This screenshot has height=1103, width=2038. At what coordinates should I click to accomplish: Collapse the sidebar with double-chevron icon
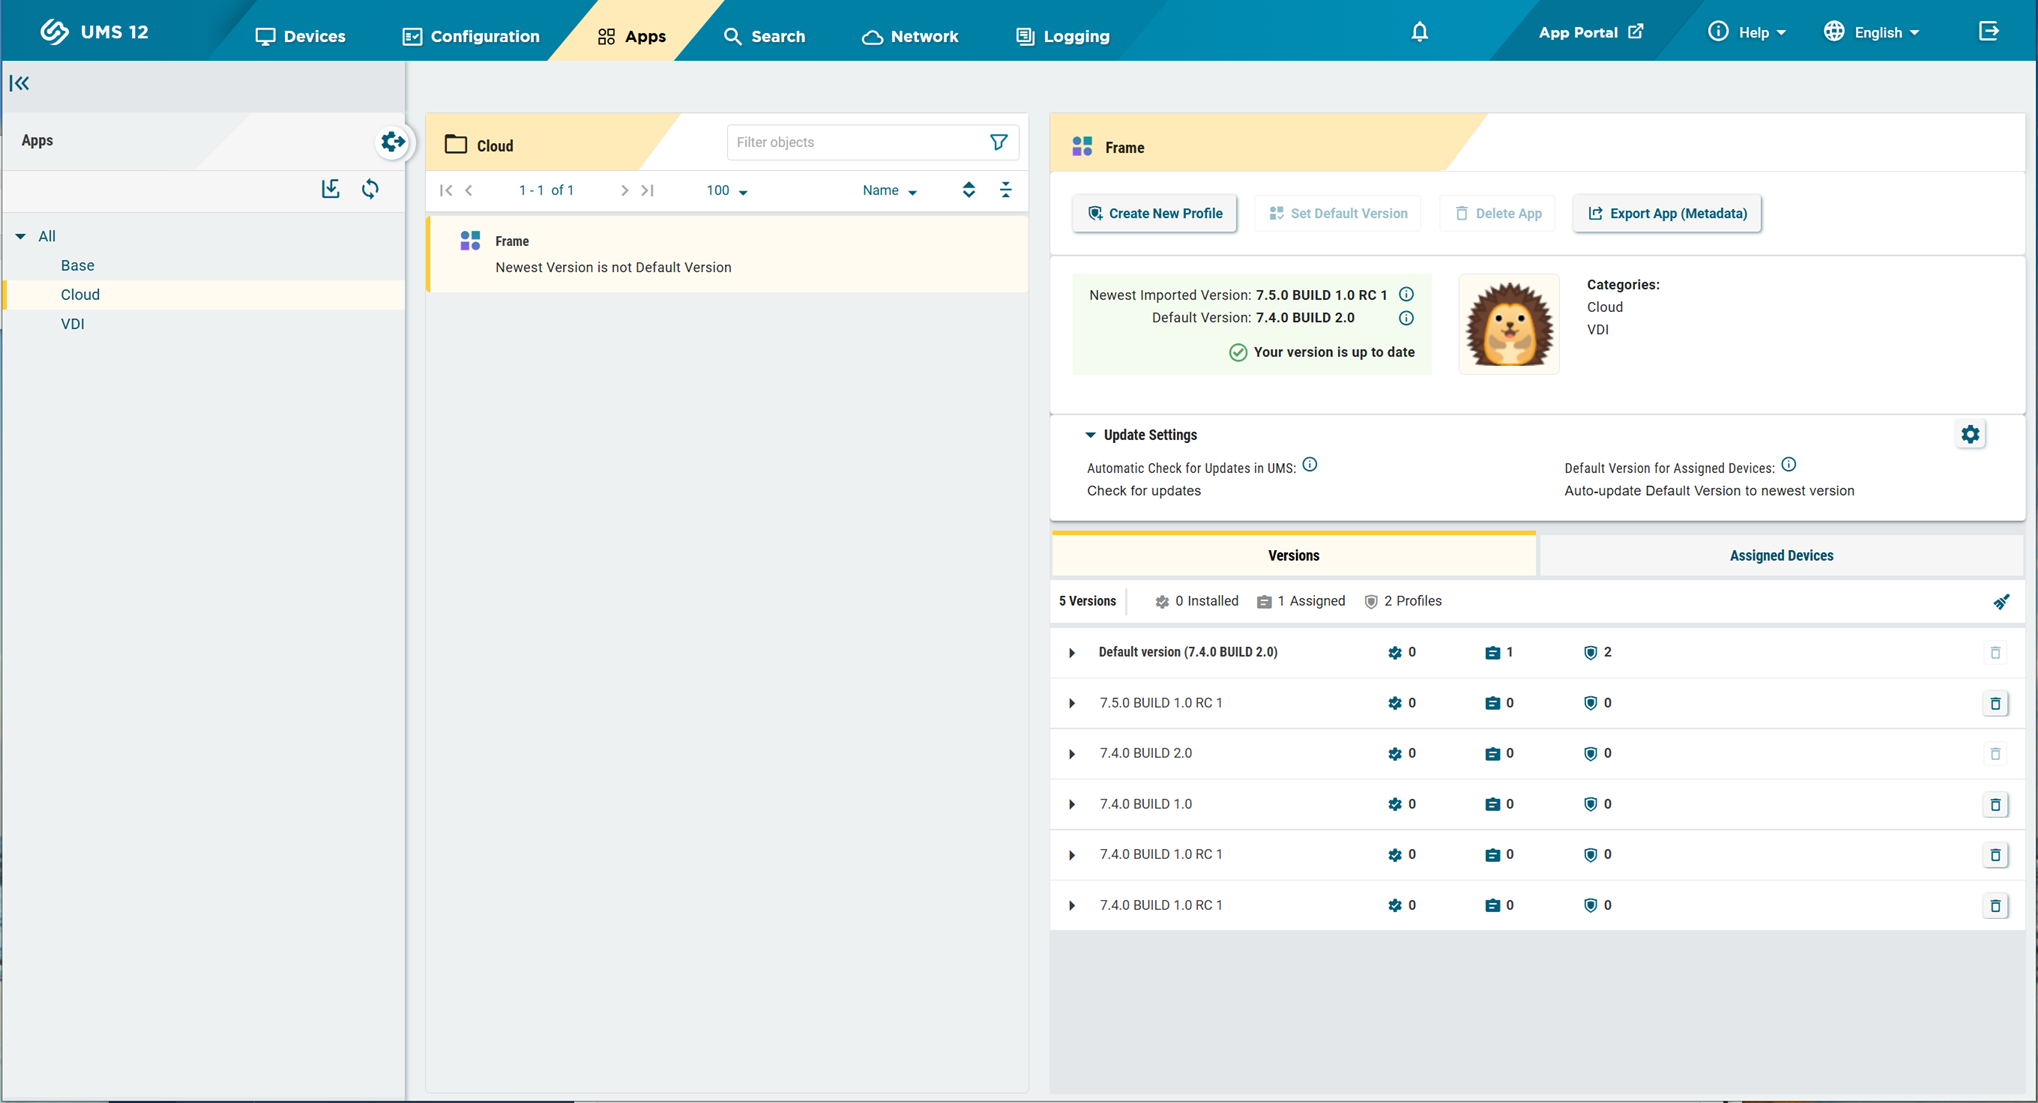point(20,84)
